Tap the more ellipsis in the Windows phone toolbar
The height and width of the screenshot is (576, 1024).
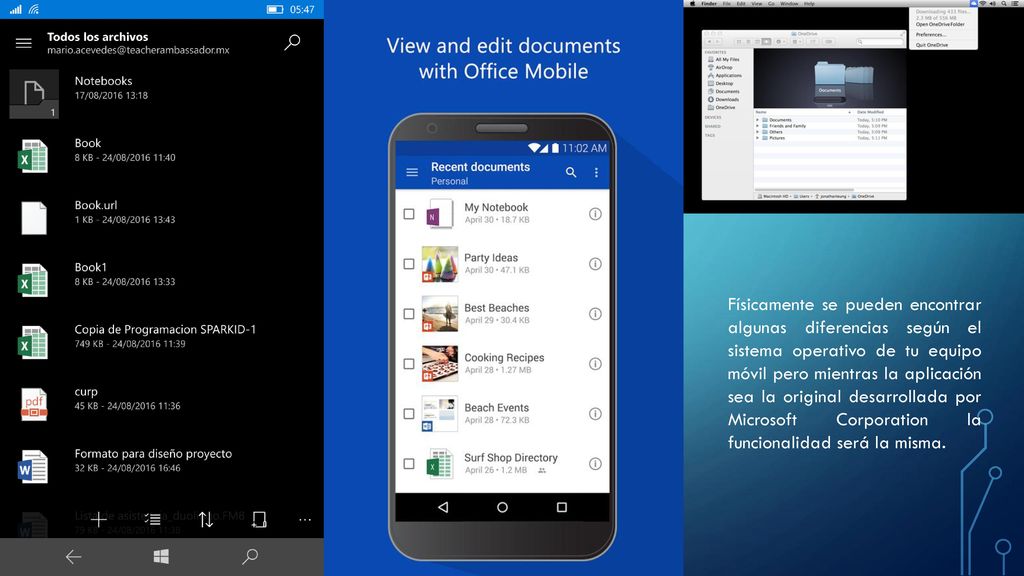(305, 520)
